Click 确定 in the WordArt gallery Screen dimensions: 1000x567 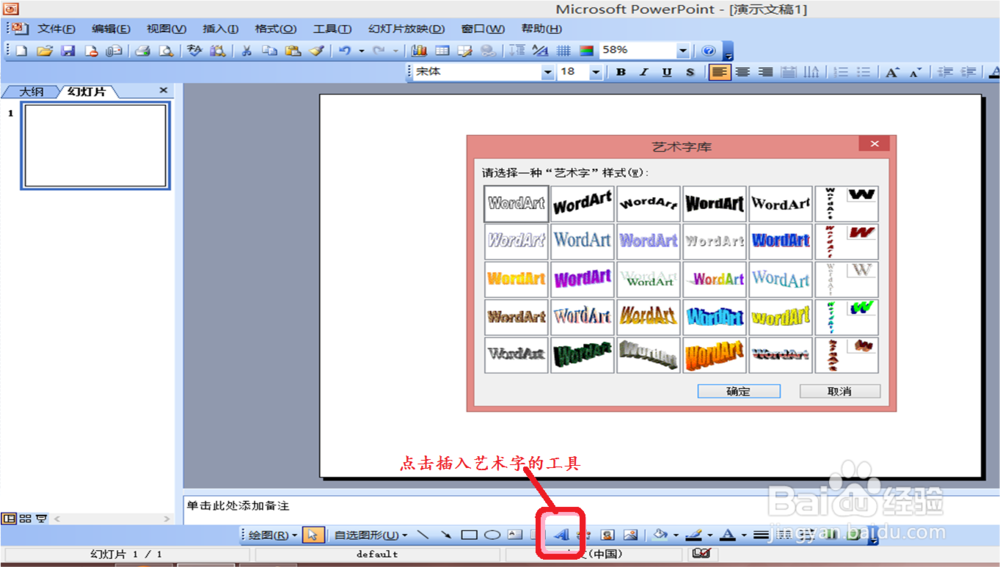739,391
